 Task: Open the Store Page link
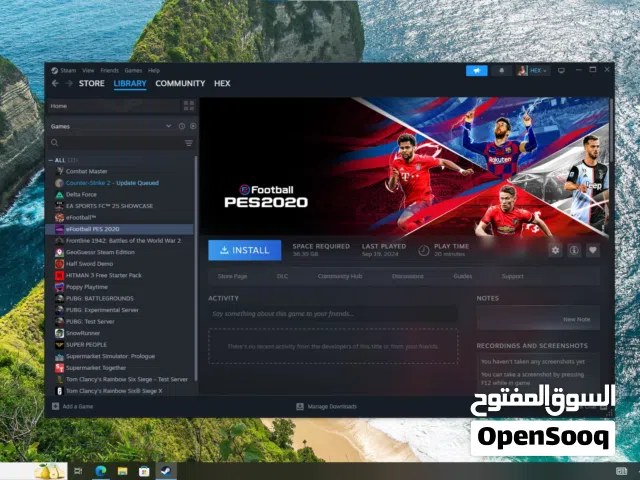pos(232,276)
